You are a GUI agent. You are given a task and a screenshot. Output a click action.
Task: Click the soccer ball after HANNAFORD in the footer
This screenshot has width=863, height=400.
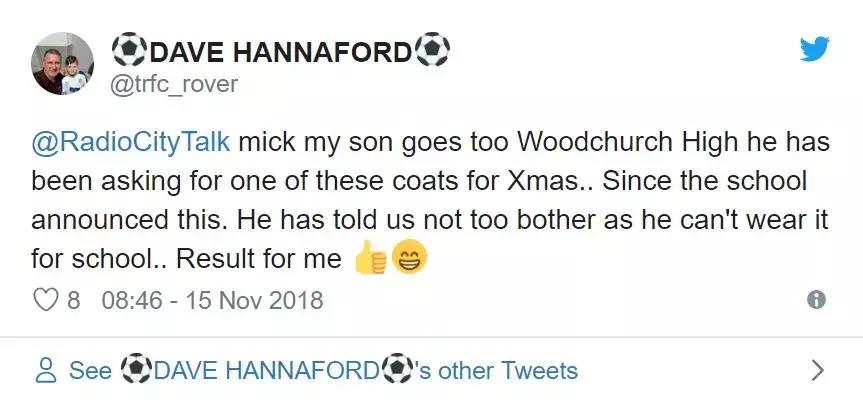[398, 371]
